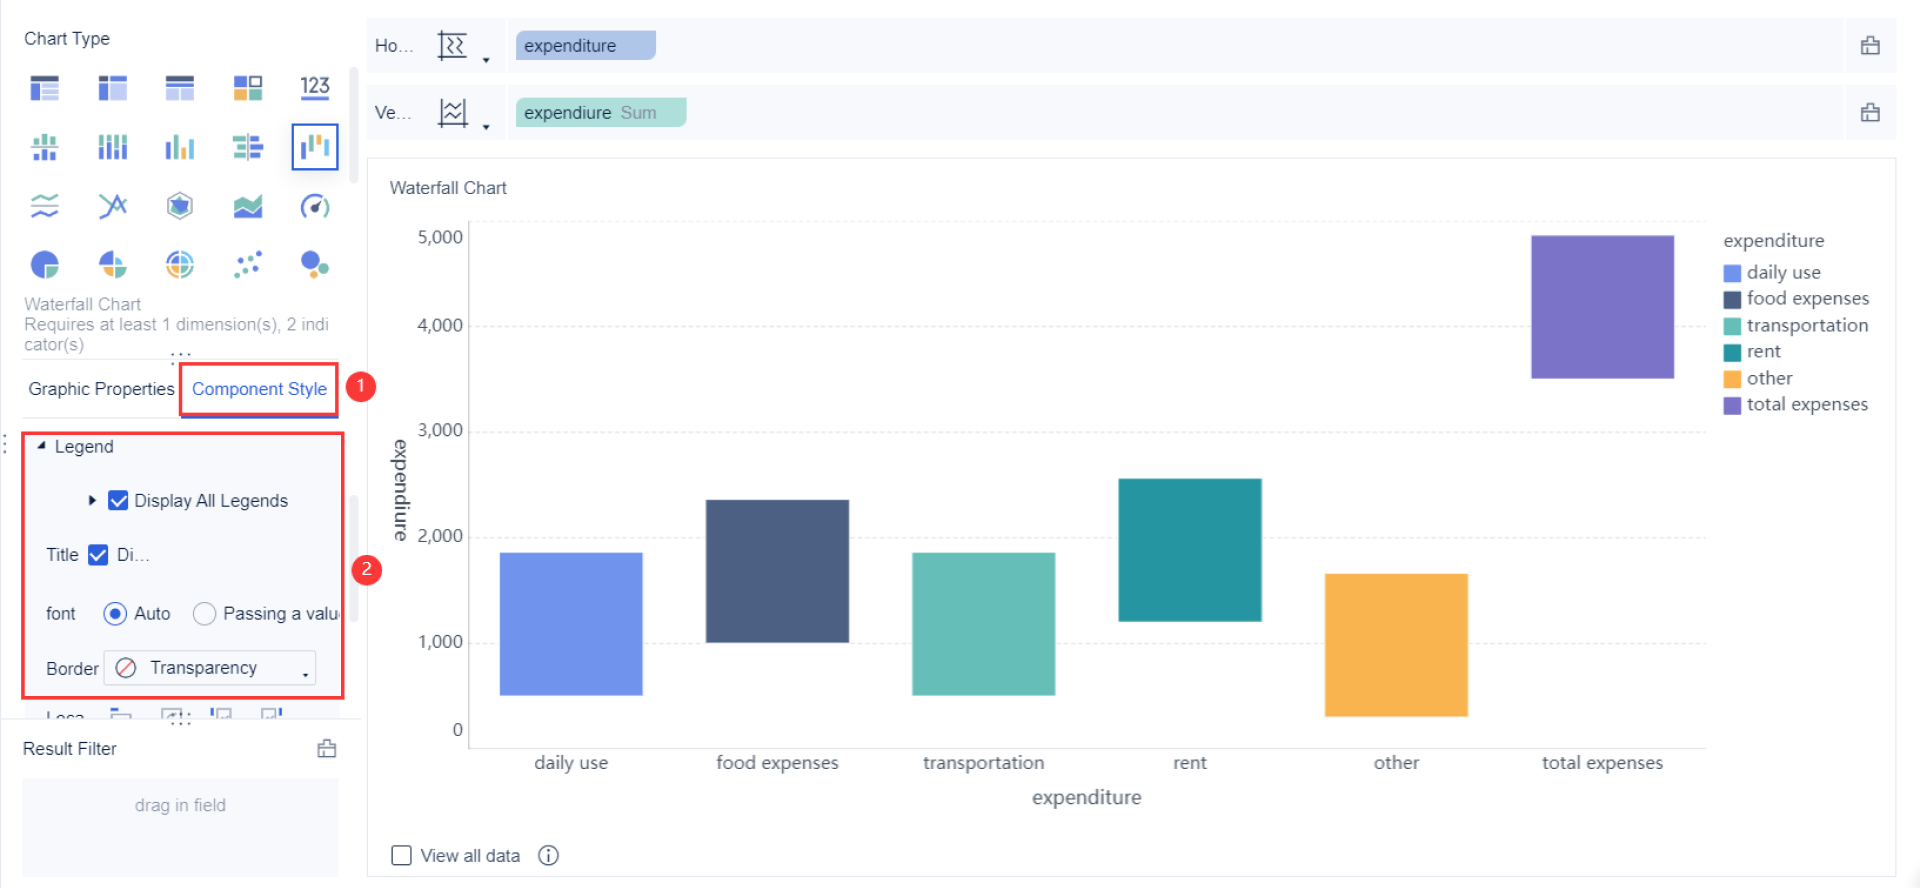This screenshot has width=1920, height=888.
Task: Select the gauge dashboard chart icon
Action: pyautogui.click(x=315, y=206)
